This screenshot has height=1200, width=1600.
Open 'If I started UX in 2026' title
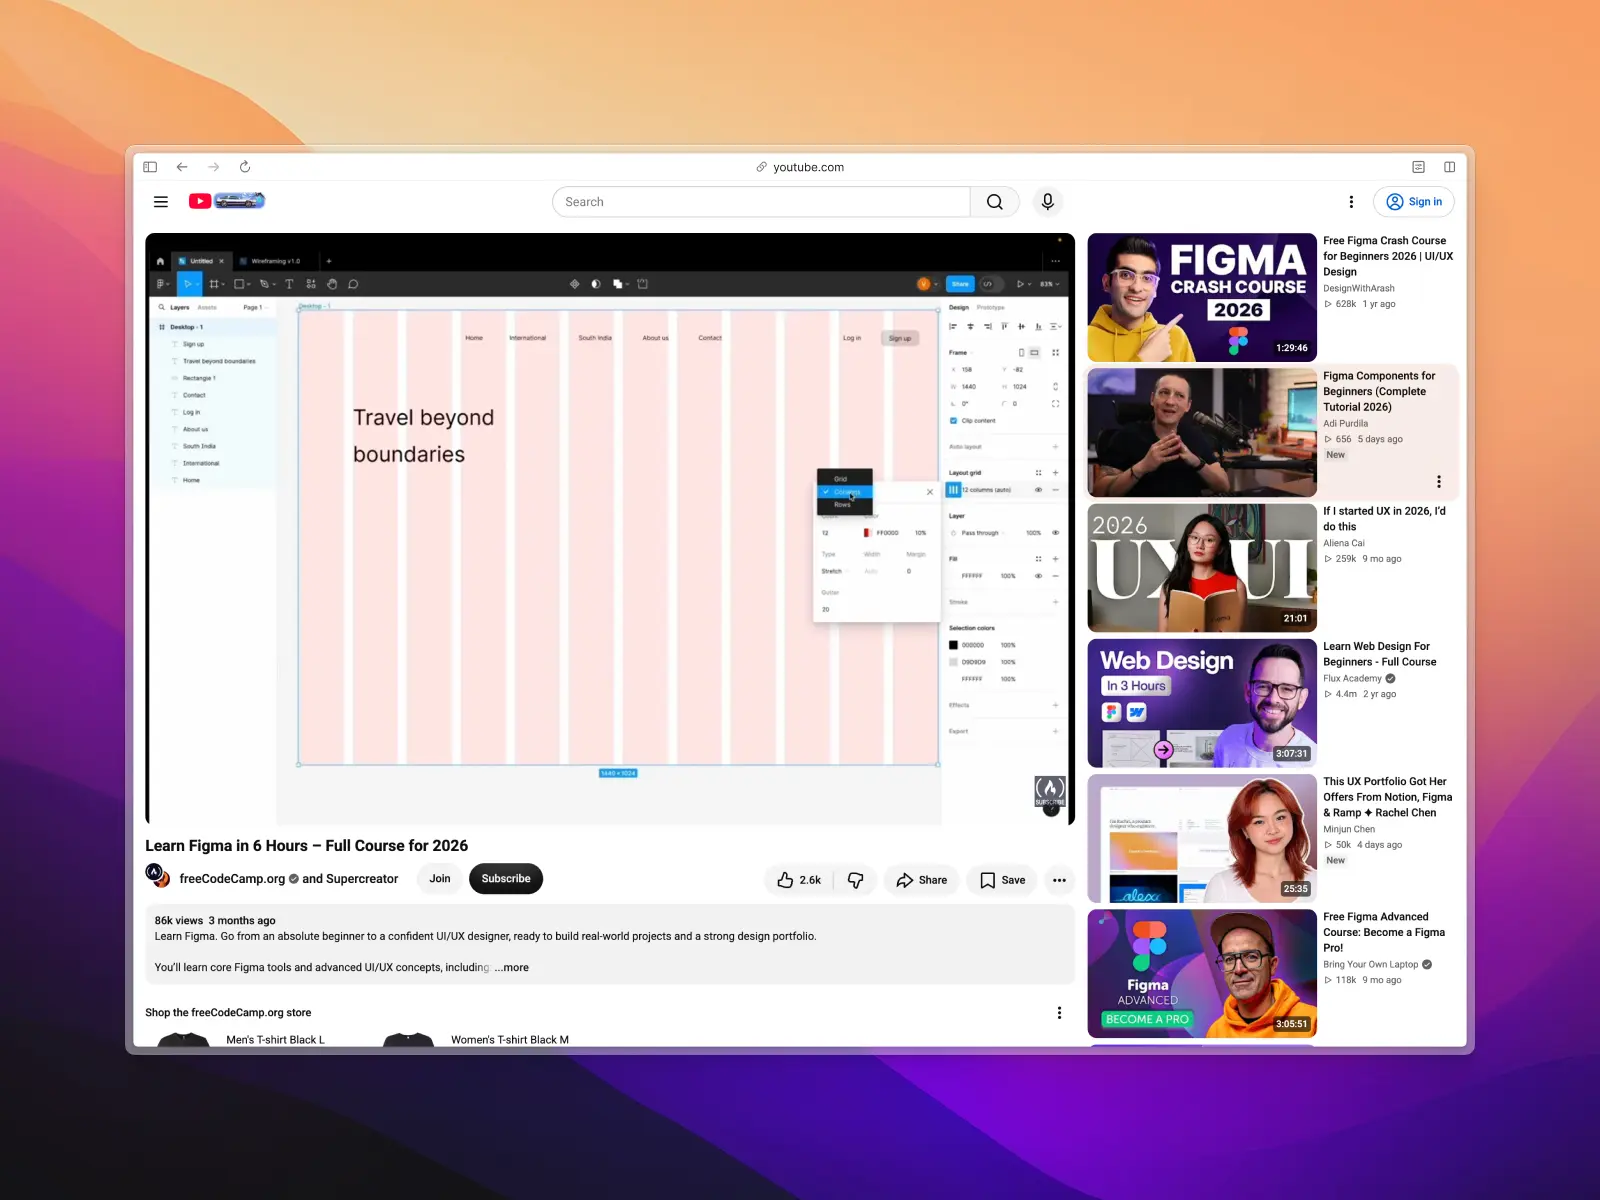(1384, 519)
